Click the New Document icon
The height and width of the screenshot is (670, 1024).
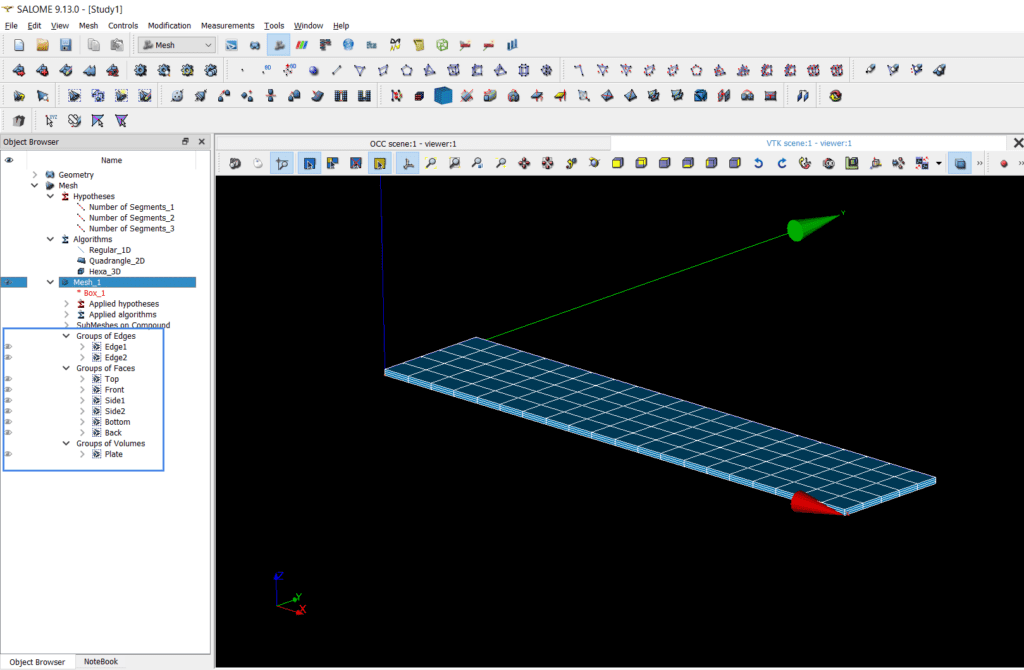[17, 44]
